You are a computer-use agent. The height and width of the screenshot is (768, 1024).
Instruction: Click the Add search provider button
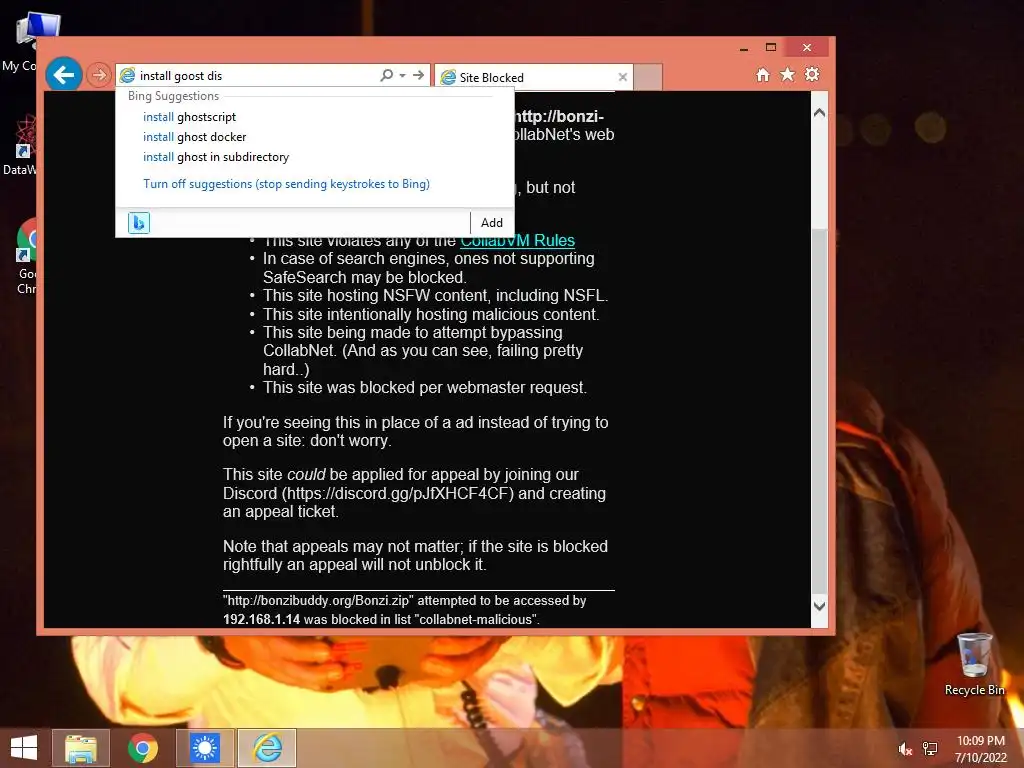click(x=492, y=223)
